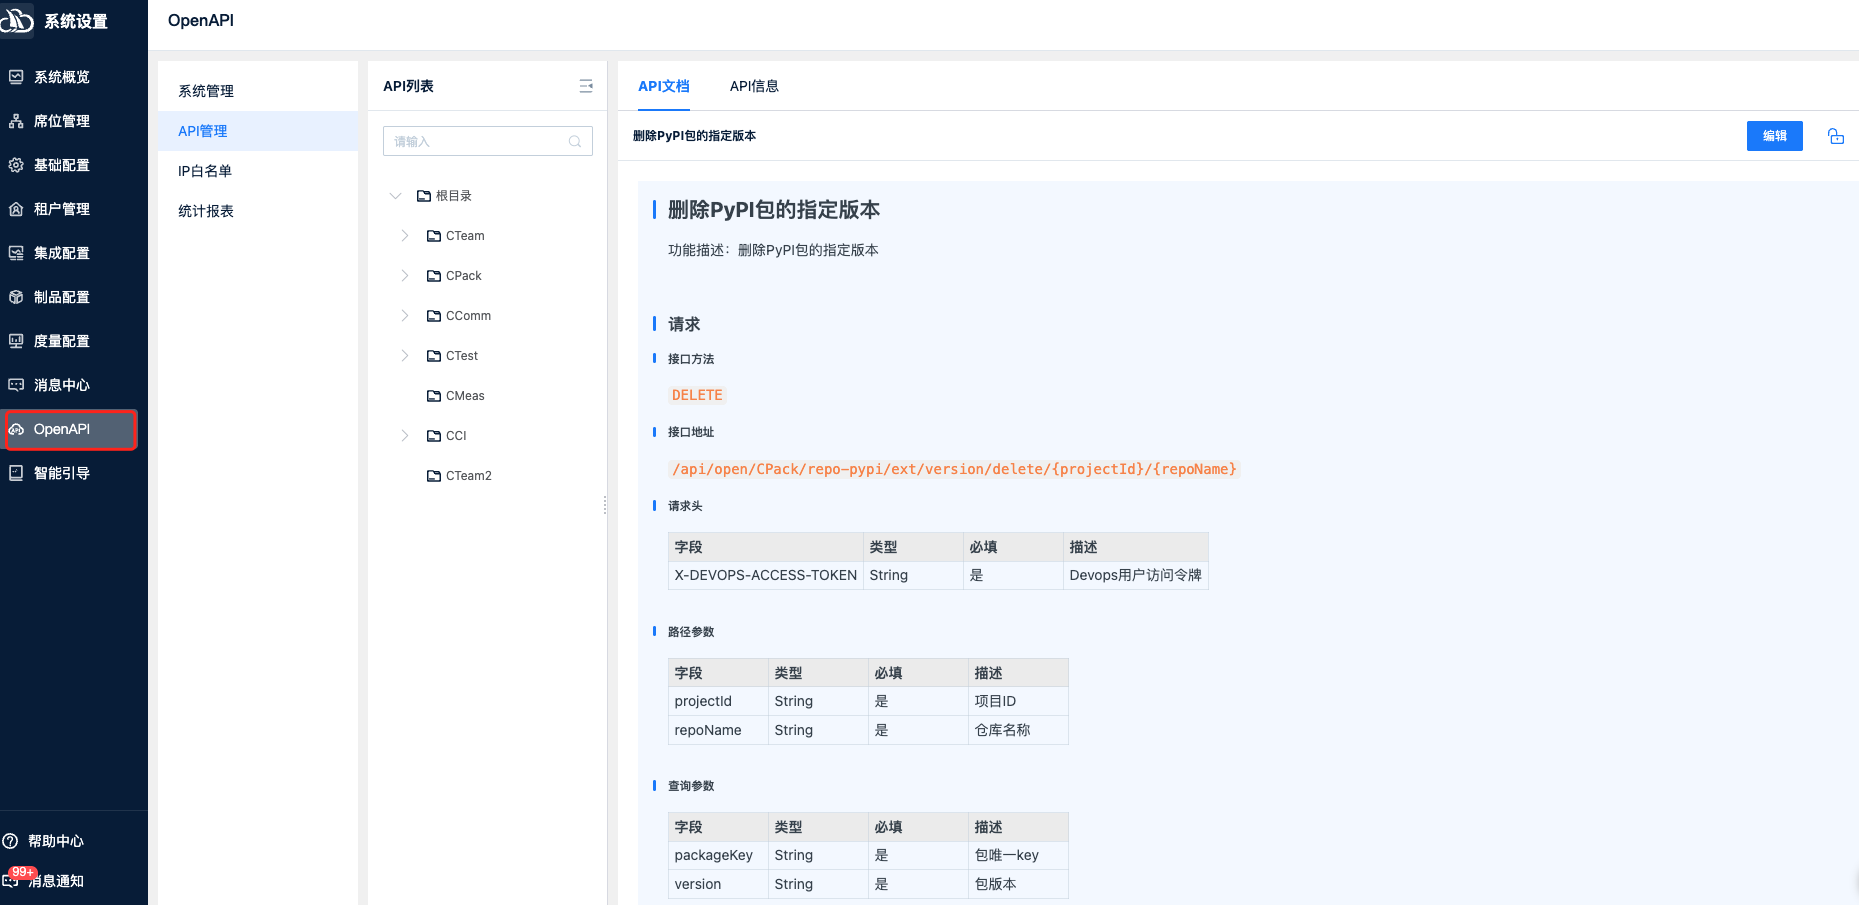Click the CPack folder icon
The width and height of the screenshot is (1859, 905).
434,276
